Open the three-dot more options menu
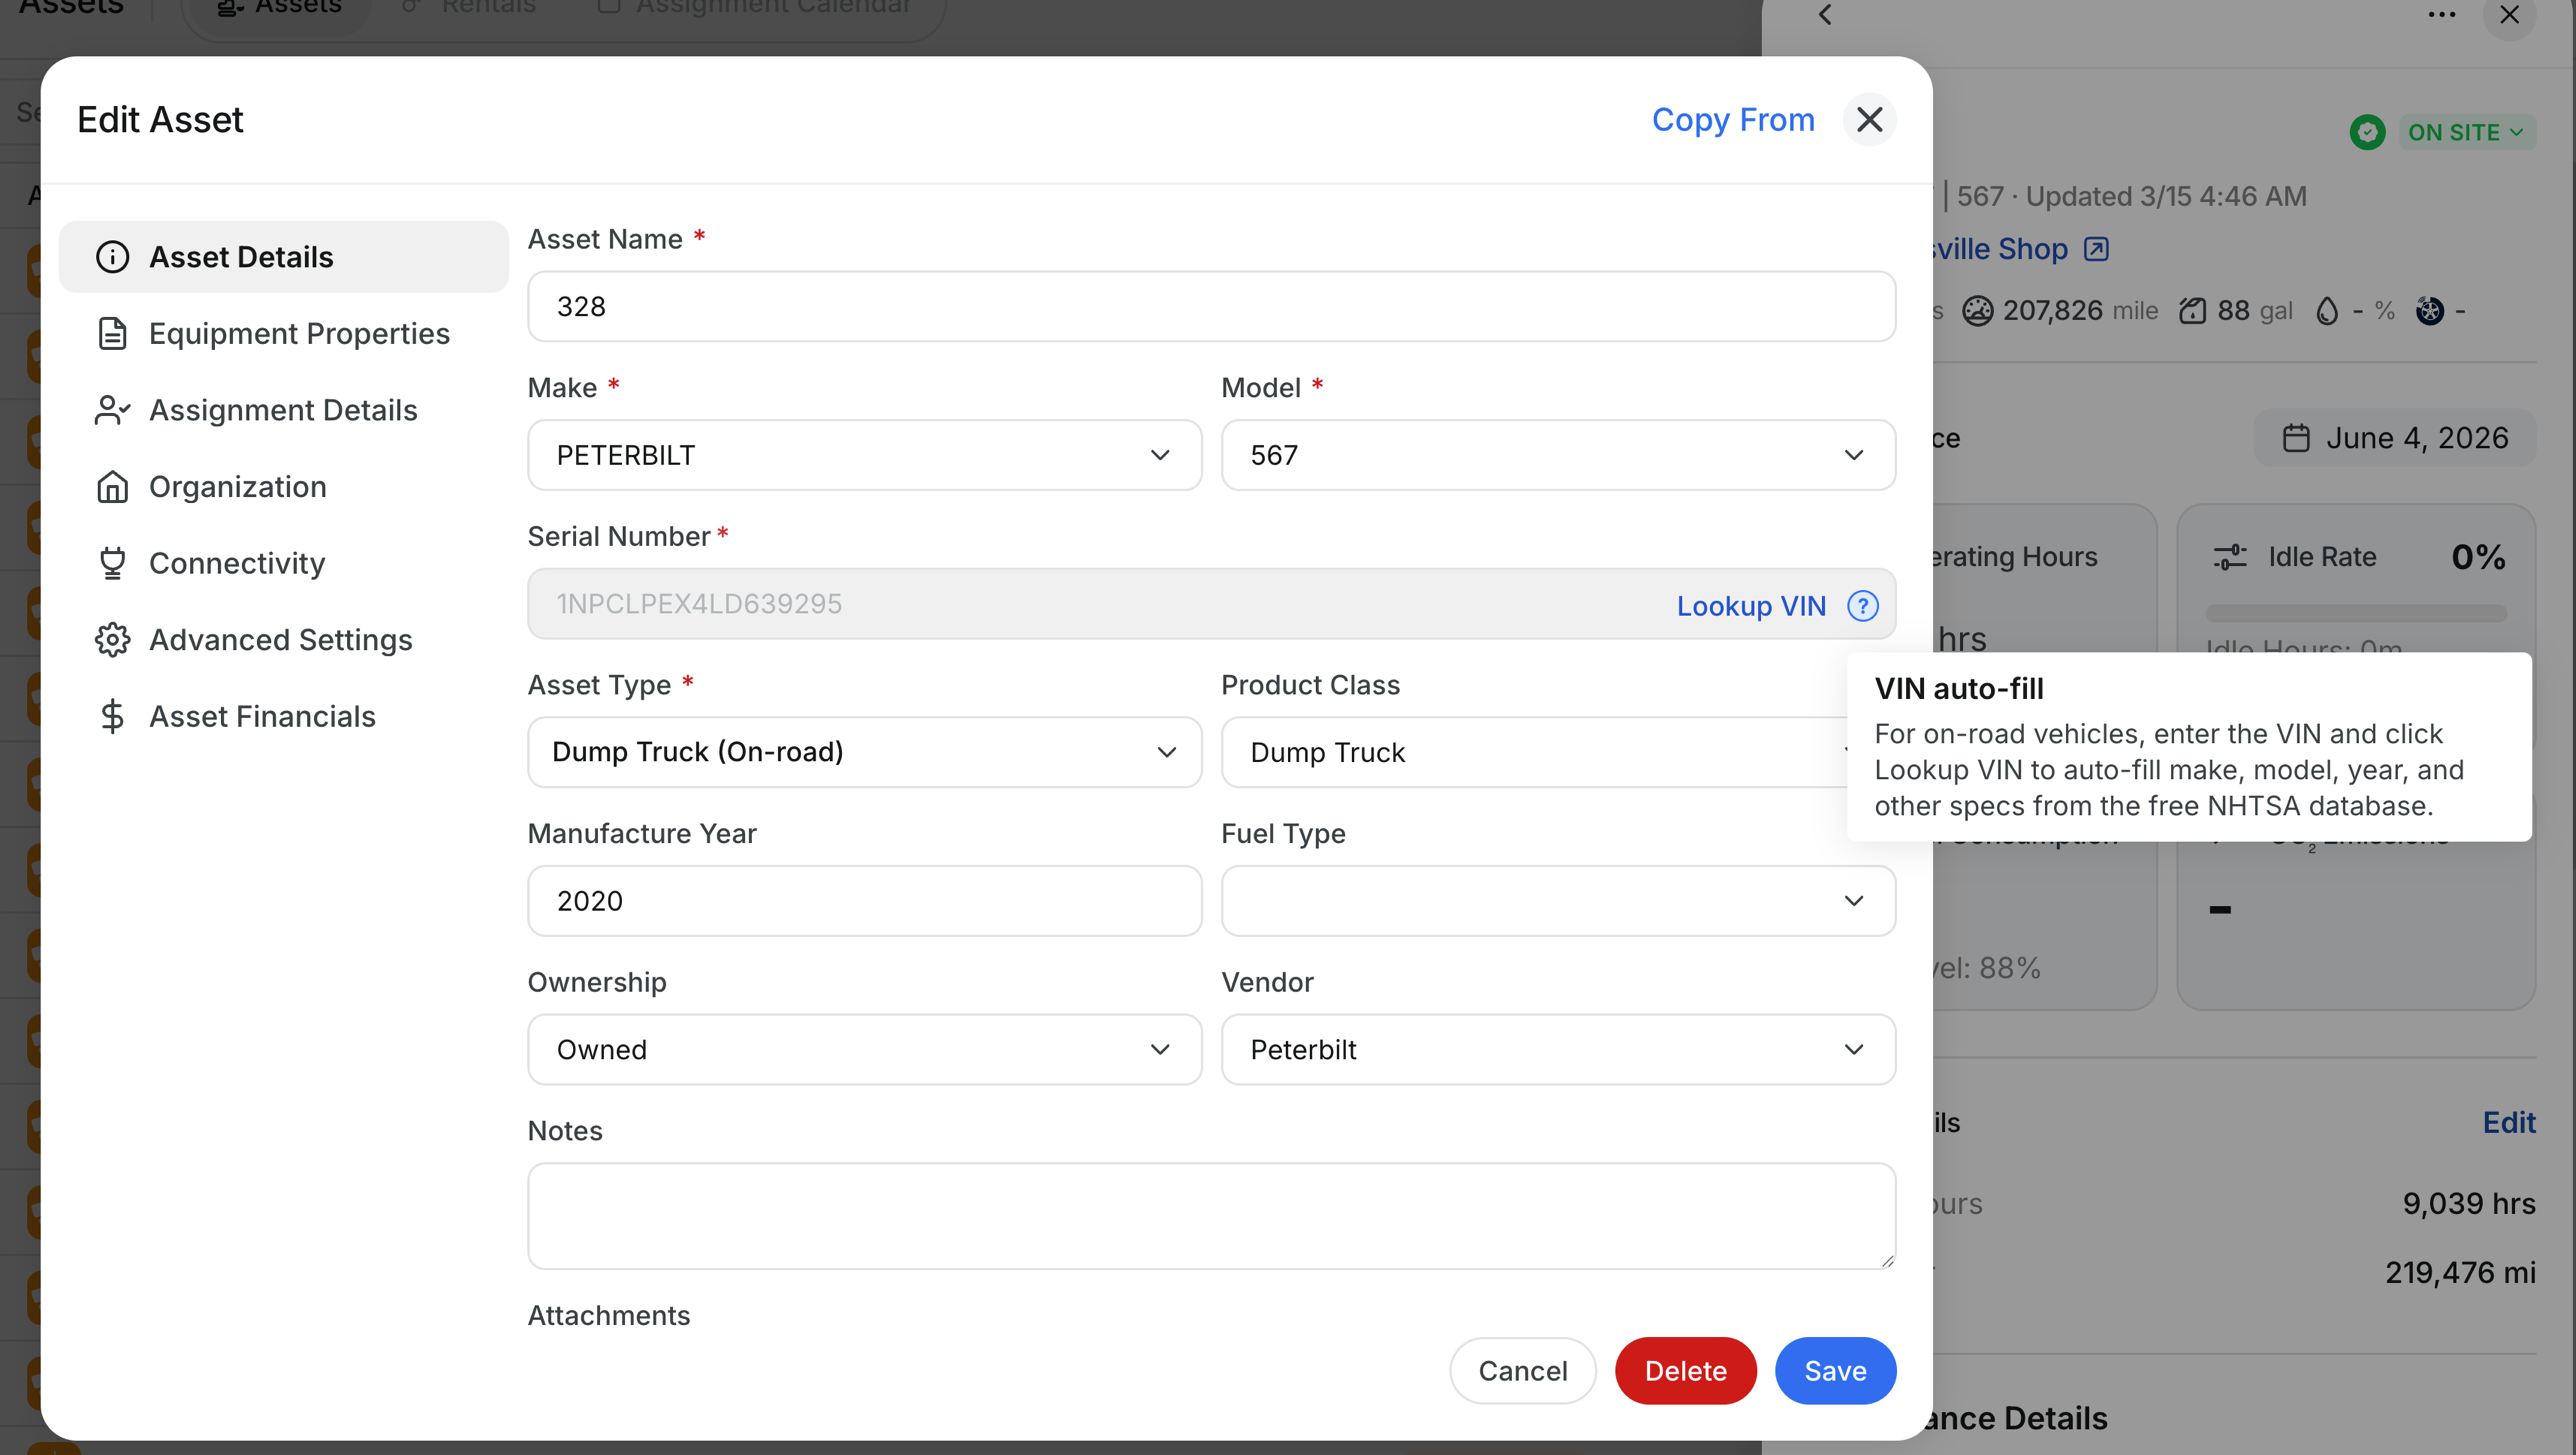This screenshot has width=2576, height=1455. coord(2441,15)
